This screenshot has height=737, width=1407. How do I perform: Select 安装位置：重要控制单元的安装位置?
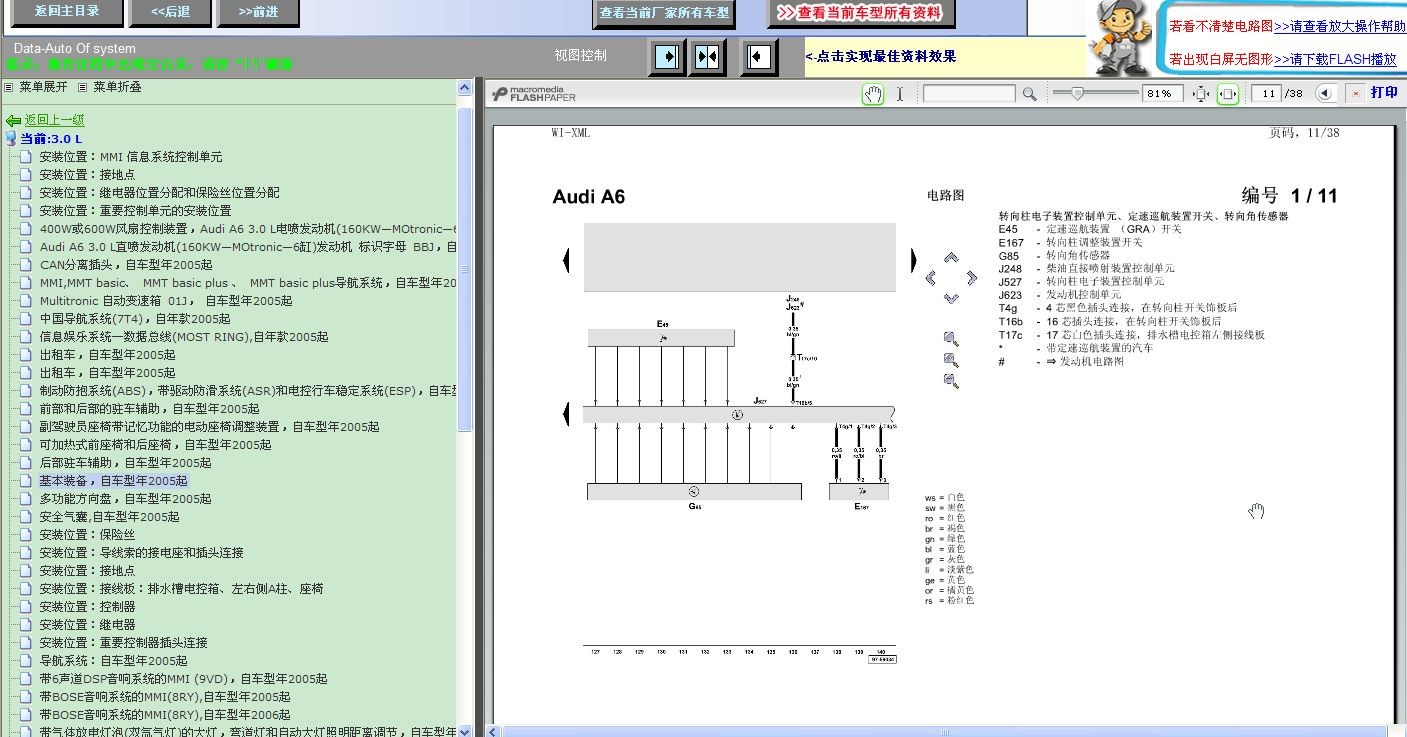click(135, 211)
